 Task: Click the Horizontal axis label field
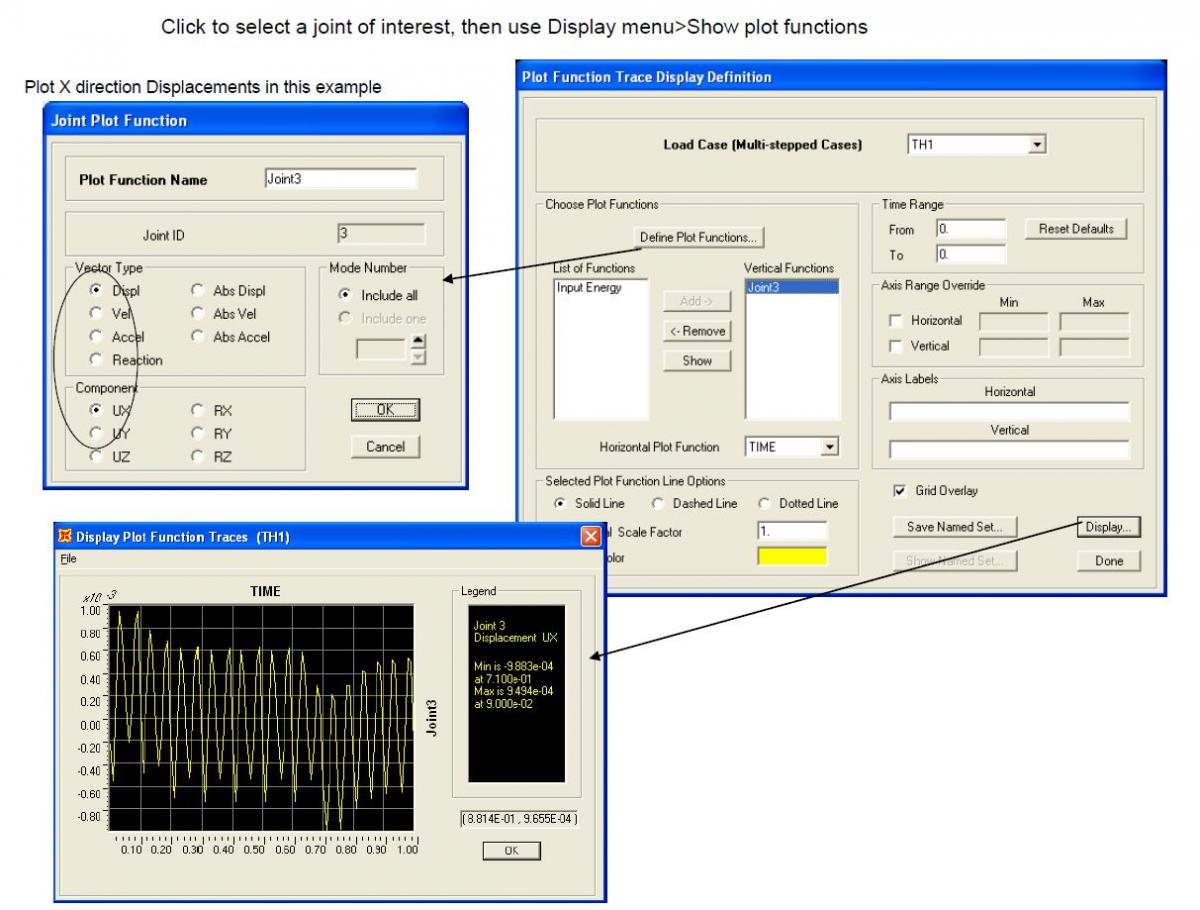(x=1009, y=412)
